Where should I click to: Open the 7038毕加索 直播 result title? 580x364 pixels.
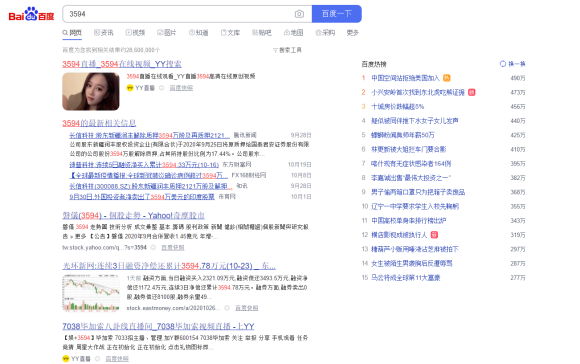point(158,326)
